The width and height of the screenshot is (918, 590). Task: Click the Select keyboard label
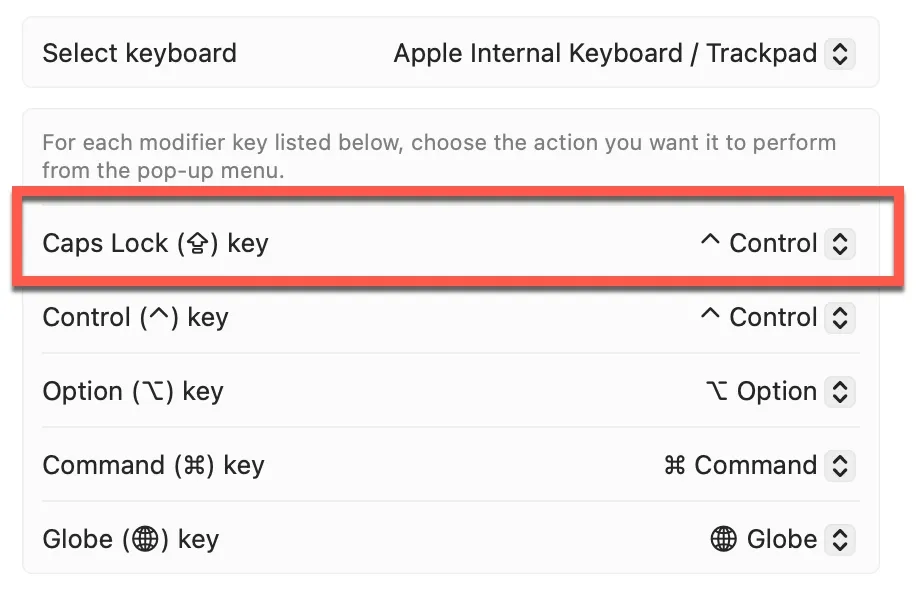coord(139,53)
